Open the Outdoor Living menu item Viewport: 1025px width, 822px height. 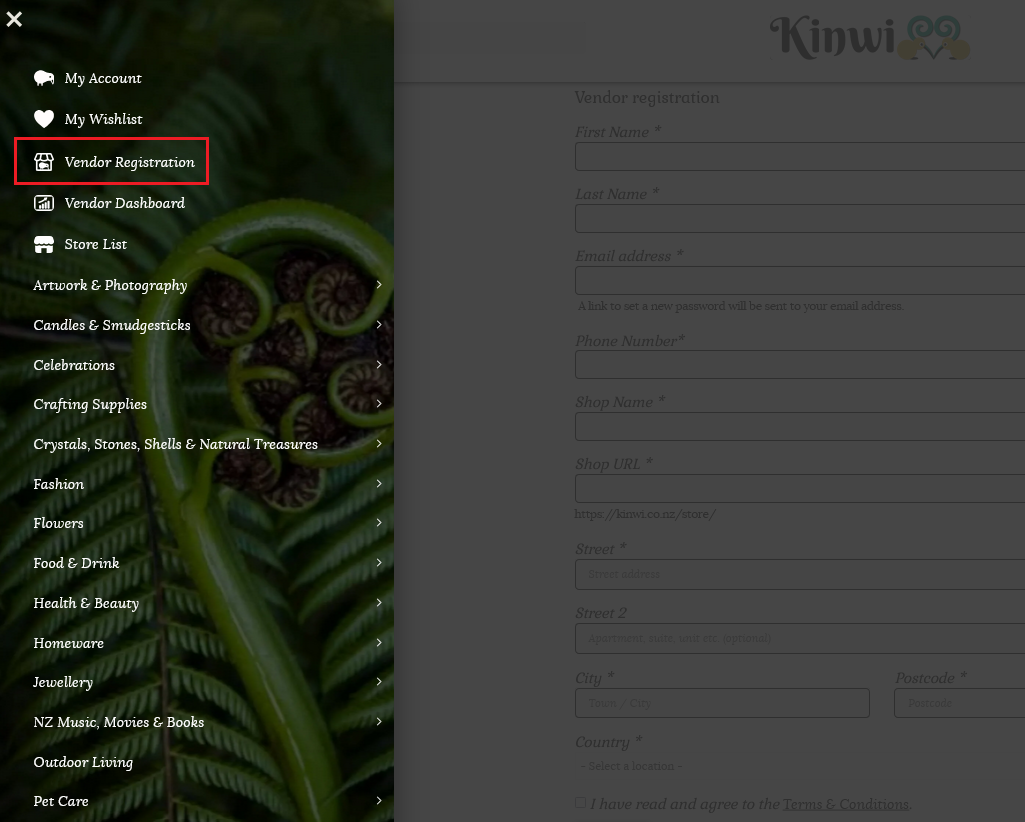83,762
